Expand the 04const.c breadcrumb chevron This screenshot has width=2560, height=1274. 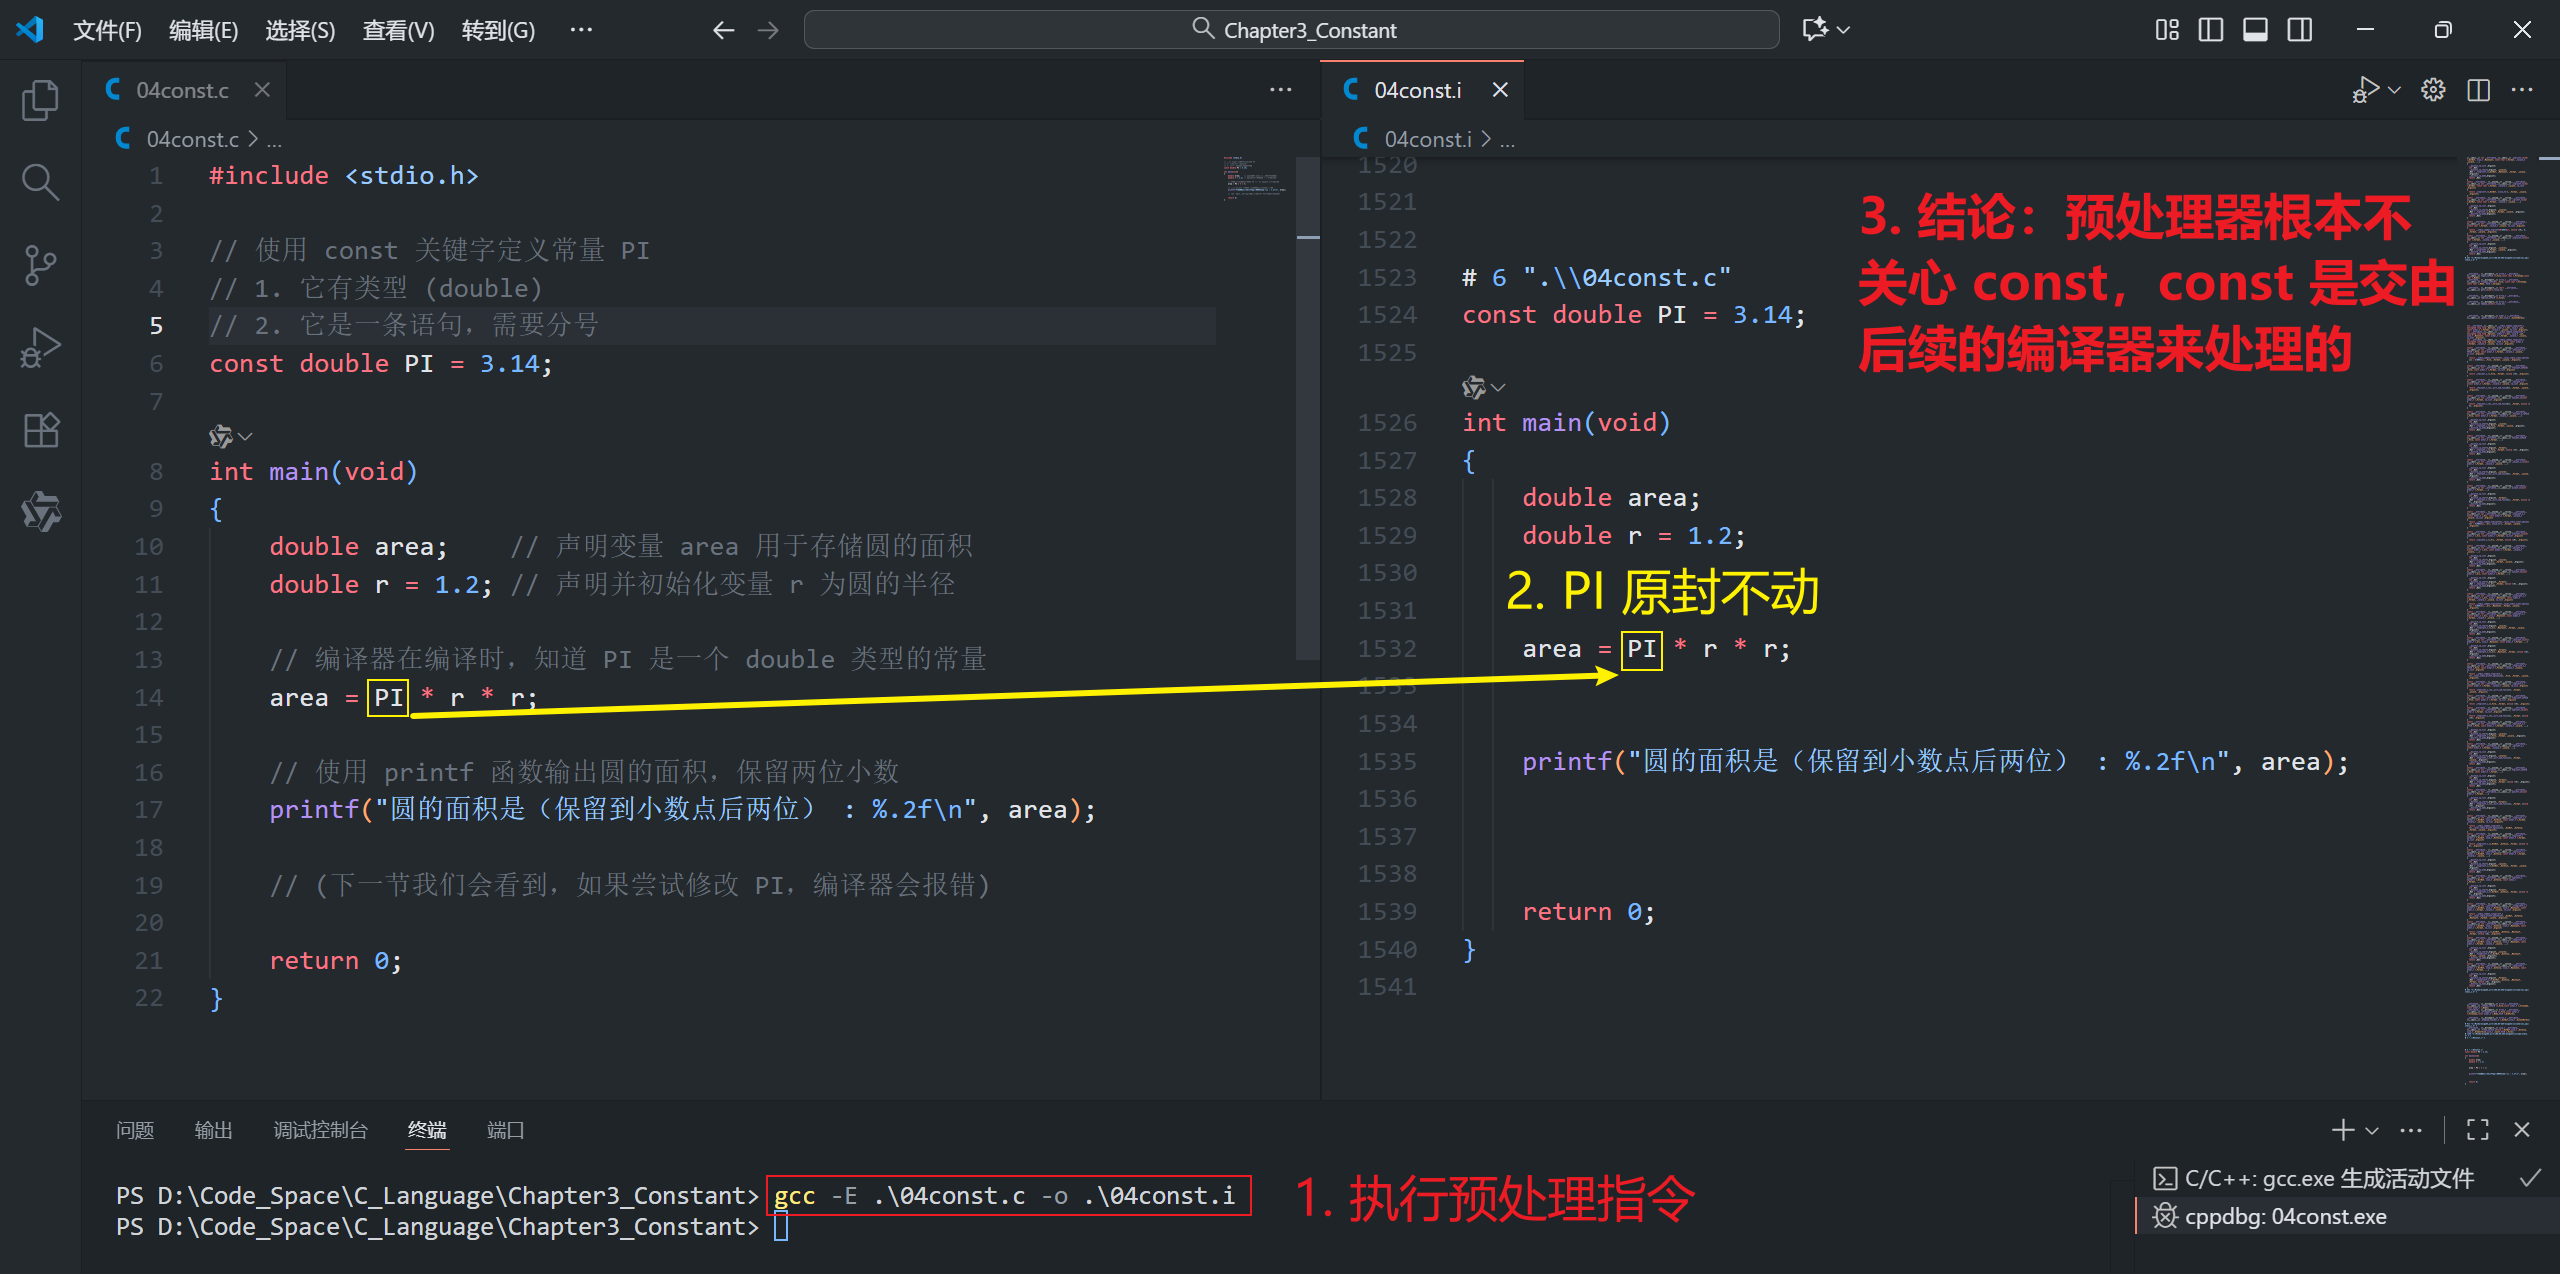pos(254,139)
